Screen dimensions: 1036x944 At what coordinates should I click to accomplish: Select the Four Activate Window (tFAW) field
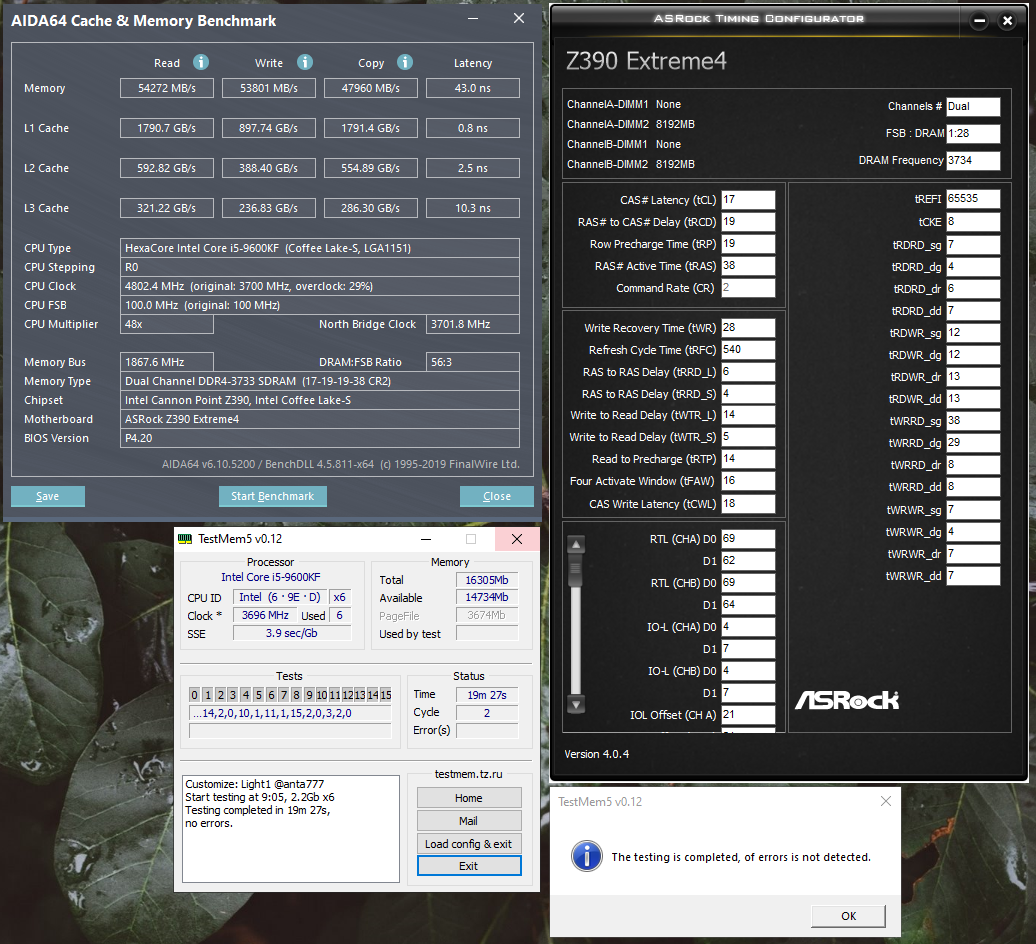[x=748, y=481]
